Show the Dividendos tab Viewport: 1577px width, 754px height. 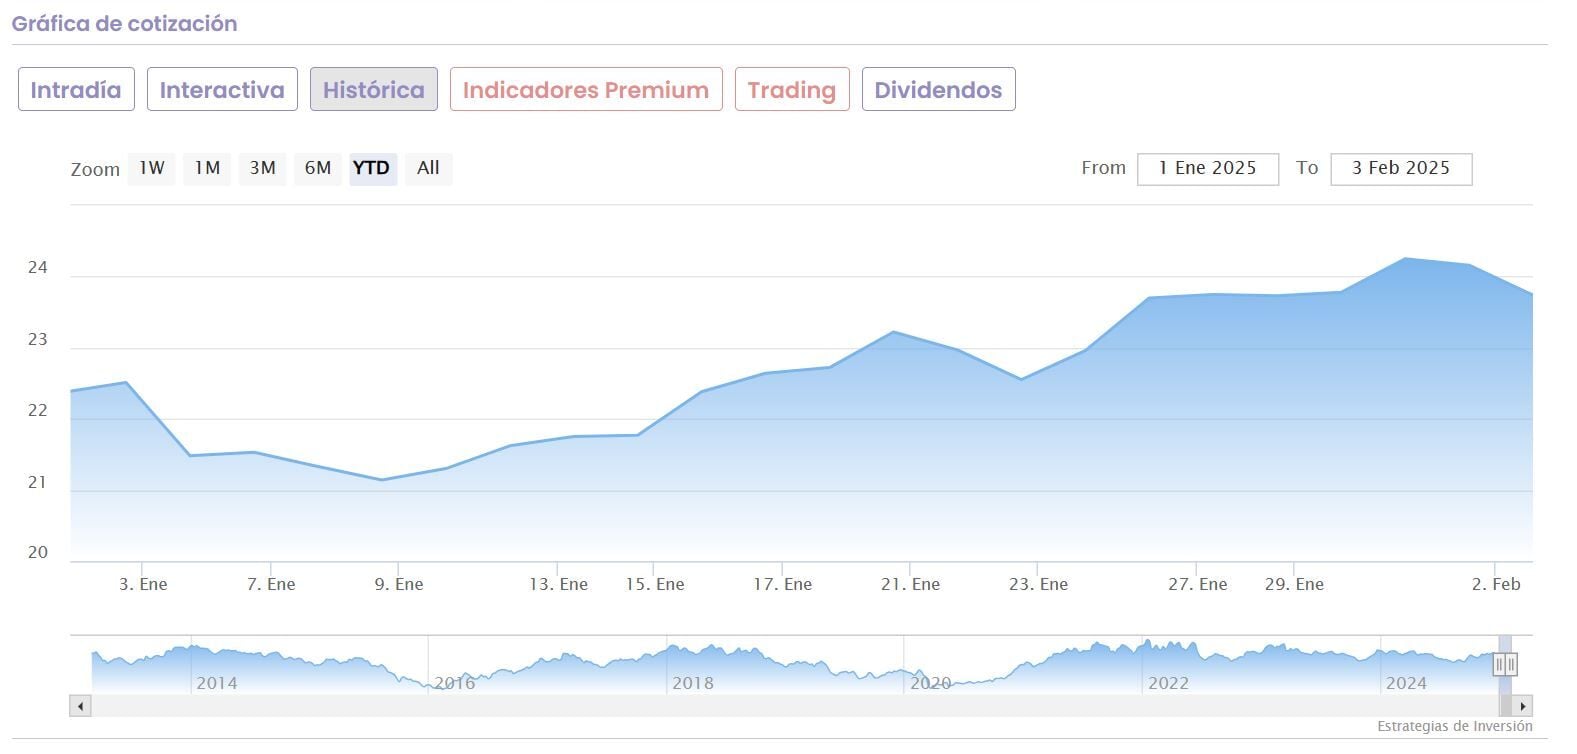(938, 90)
